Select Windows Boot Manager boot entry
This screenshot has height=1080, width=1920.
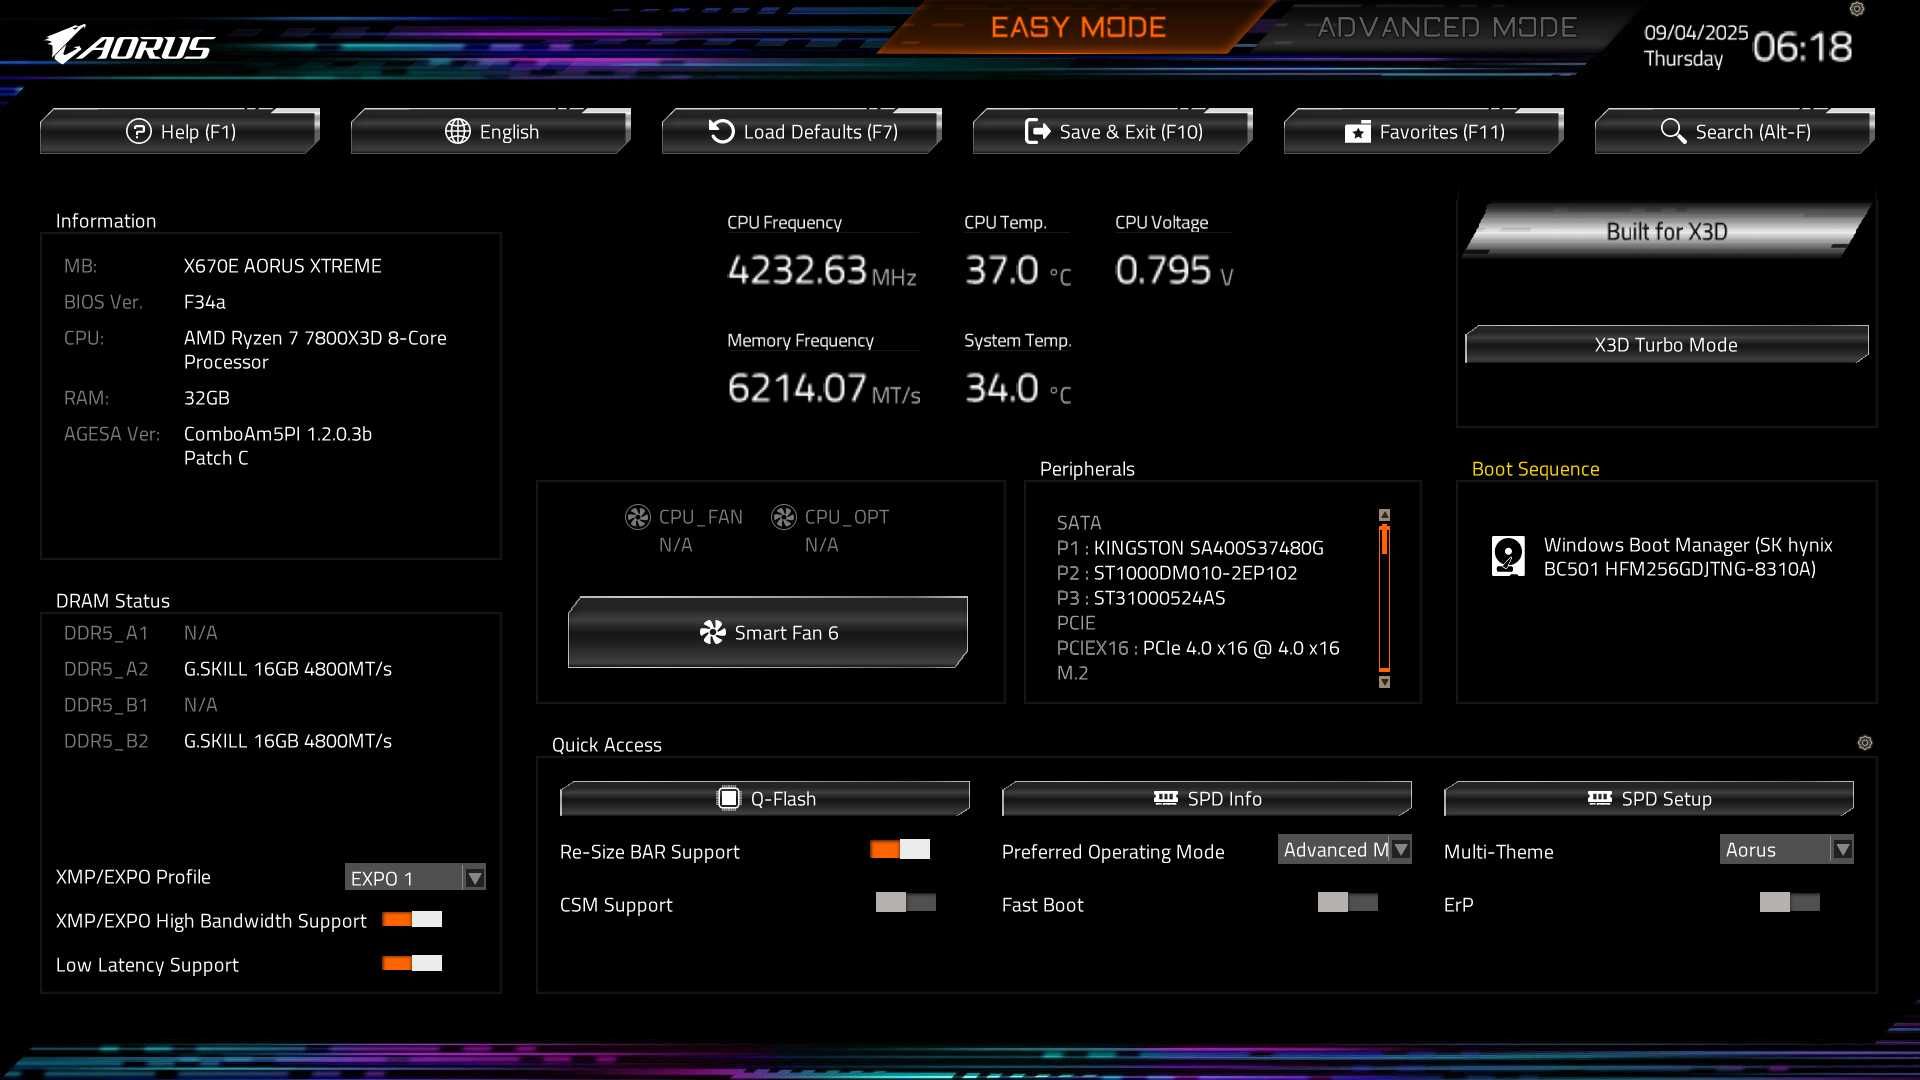[x=1665, y=557]
